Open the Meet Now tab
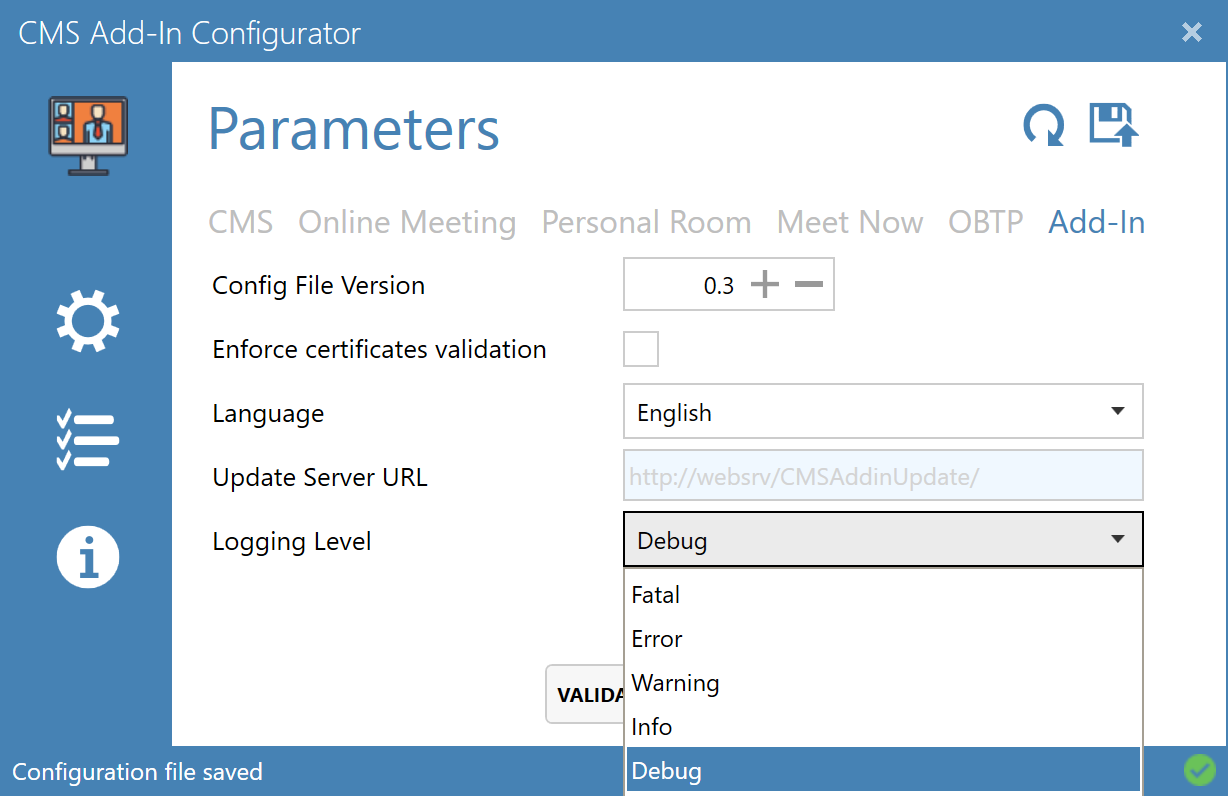Screen dimensions: 1228x796 point(850,222)
